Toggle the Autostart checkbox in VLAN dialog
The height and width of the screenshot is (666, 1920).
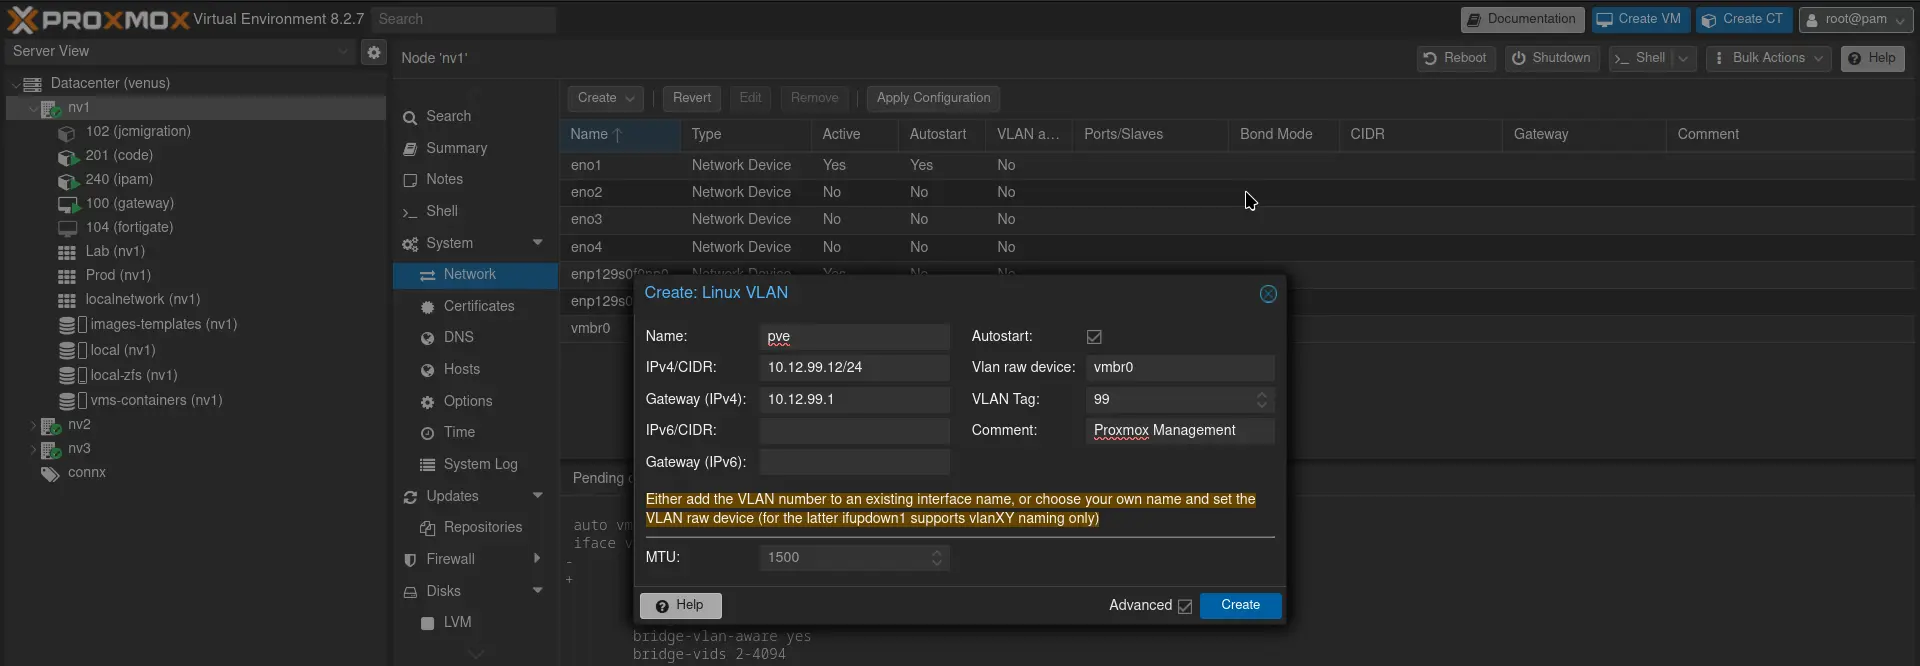1094,337
